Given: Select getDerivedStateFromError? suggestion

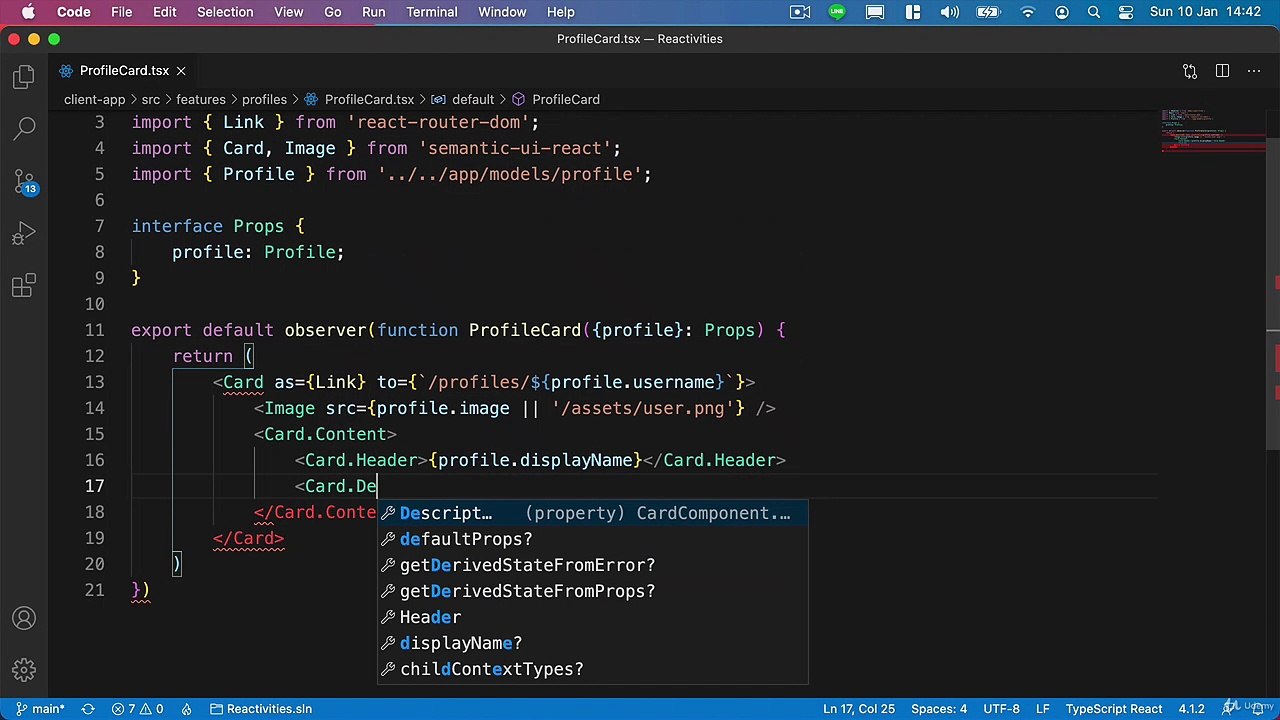Looking at the screenshot, I should (592, 565).
